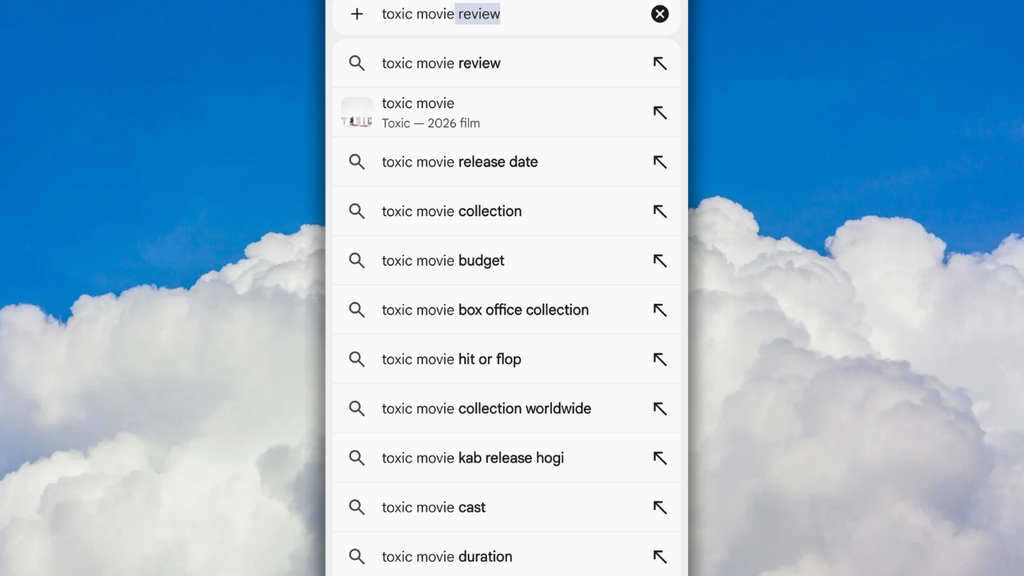
Task: Click search icon beside 'toxic movie cast'
Action: [x=357, y=507]
